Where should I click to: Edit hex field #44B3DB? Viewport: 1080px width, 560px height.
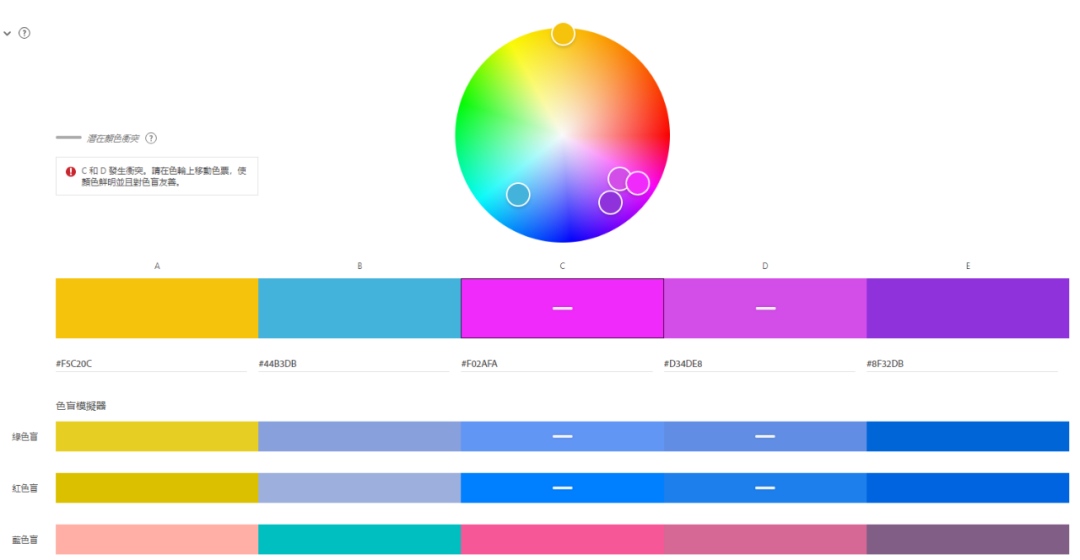353,364
